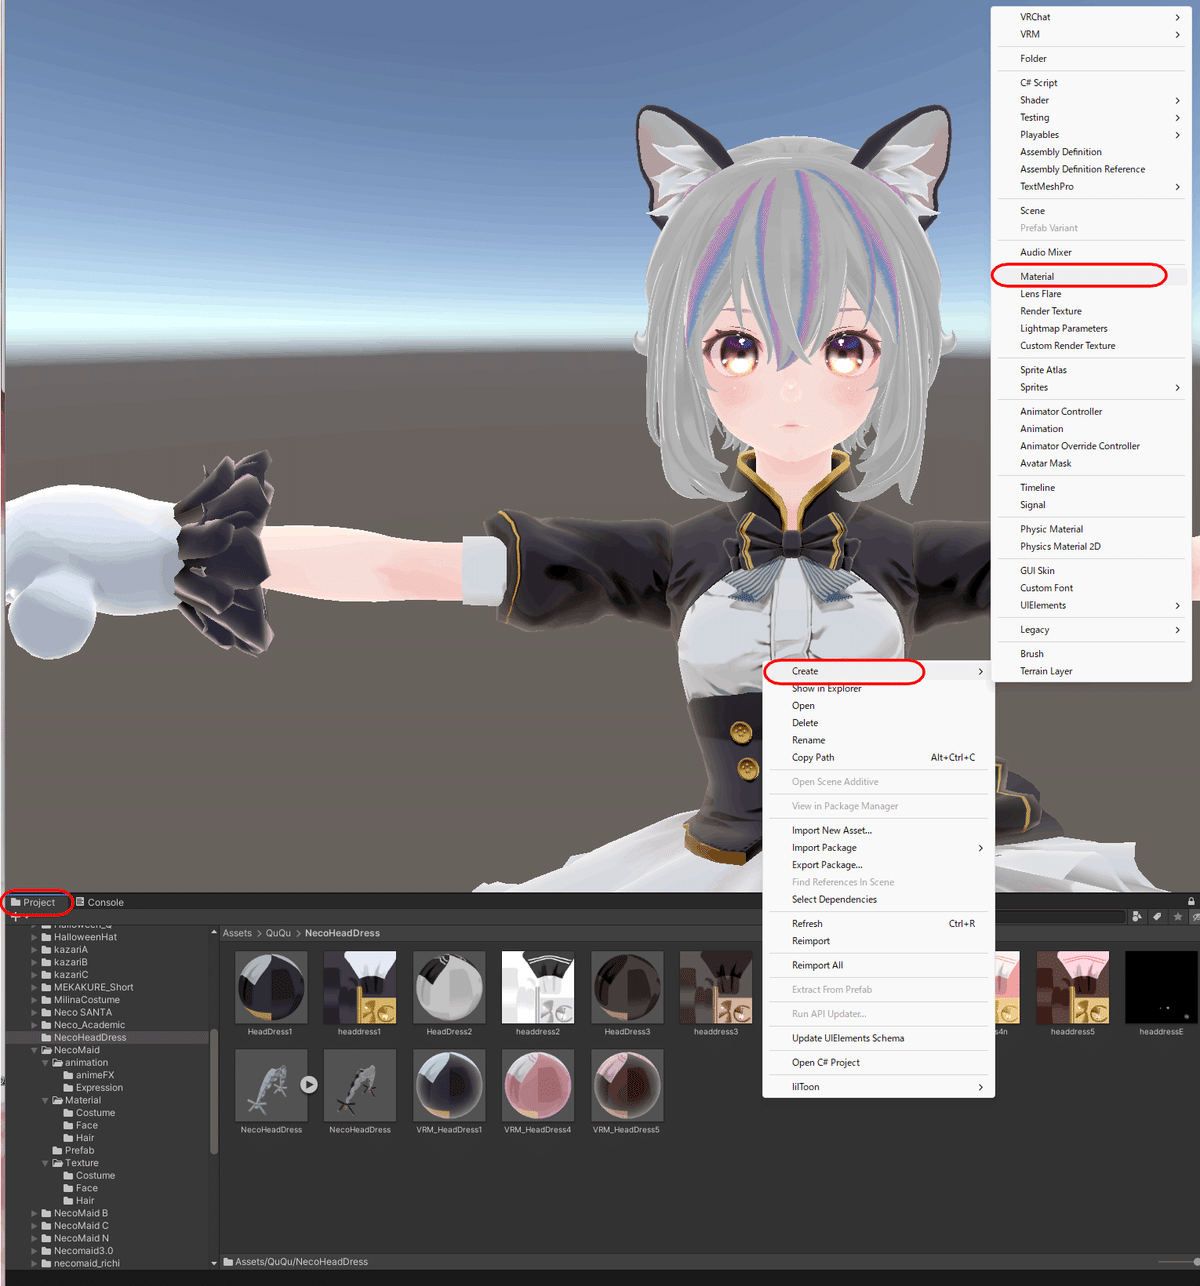
Task: Click the Assets breadcrumb link
Action: click(x=237, y=933)
